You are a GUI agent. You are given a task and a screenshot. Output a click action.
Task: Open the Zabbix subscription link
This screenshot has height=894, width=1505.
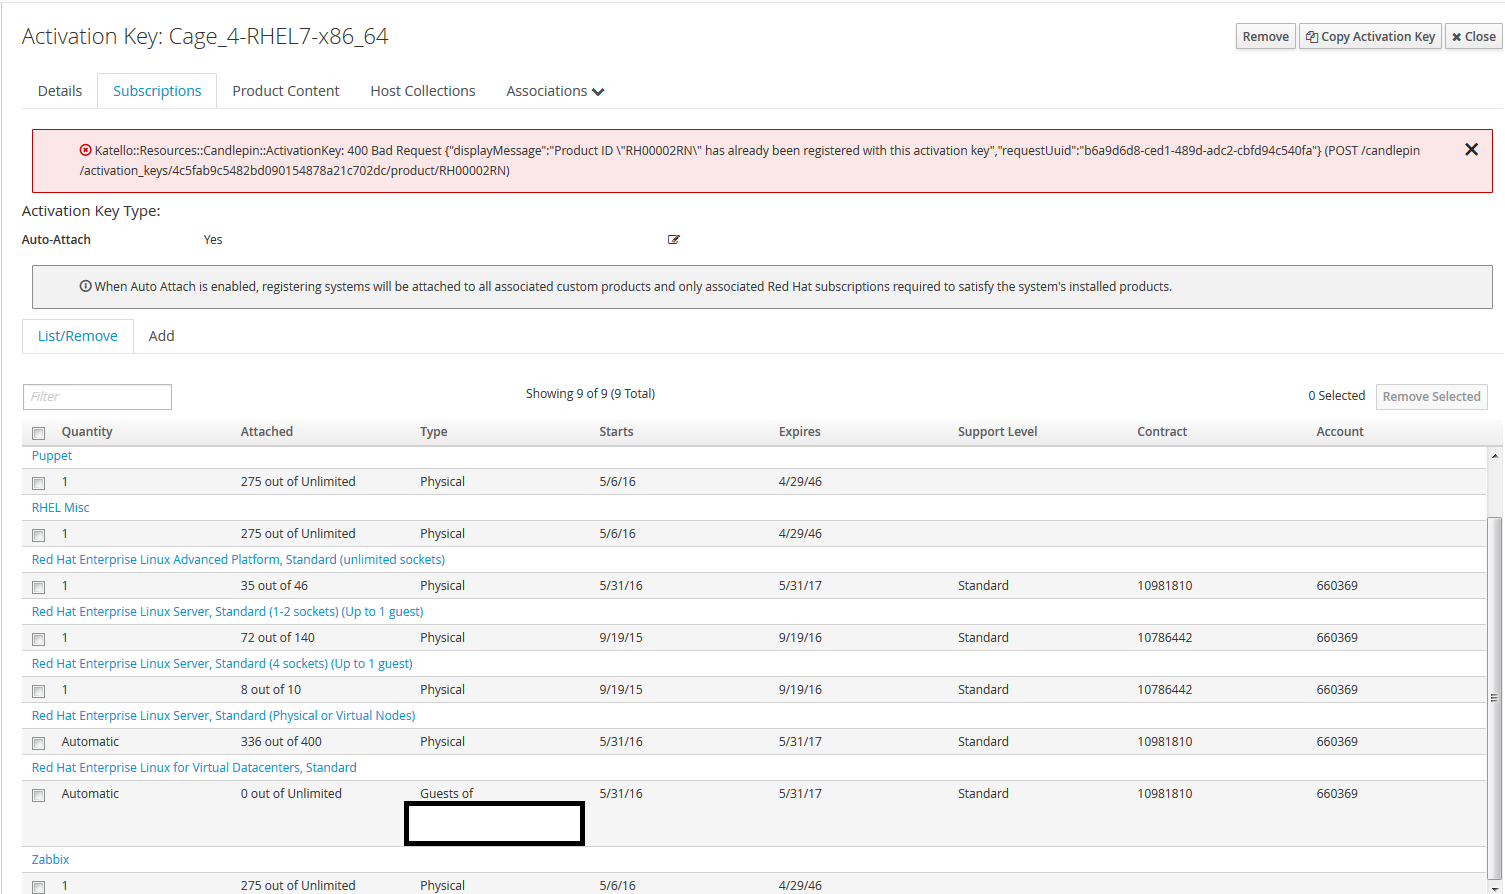(51, 860)
